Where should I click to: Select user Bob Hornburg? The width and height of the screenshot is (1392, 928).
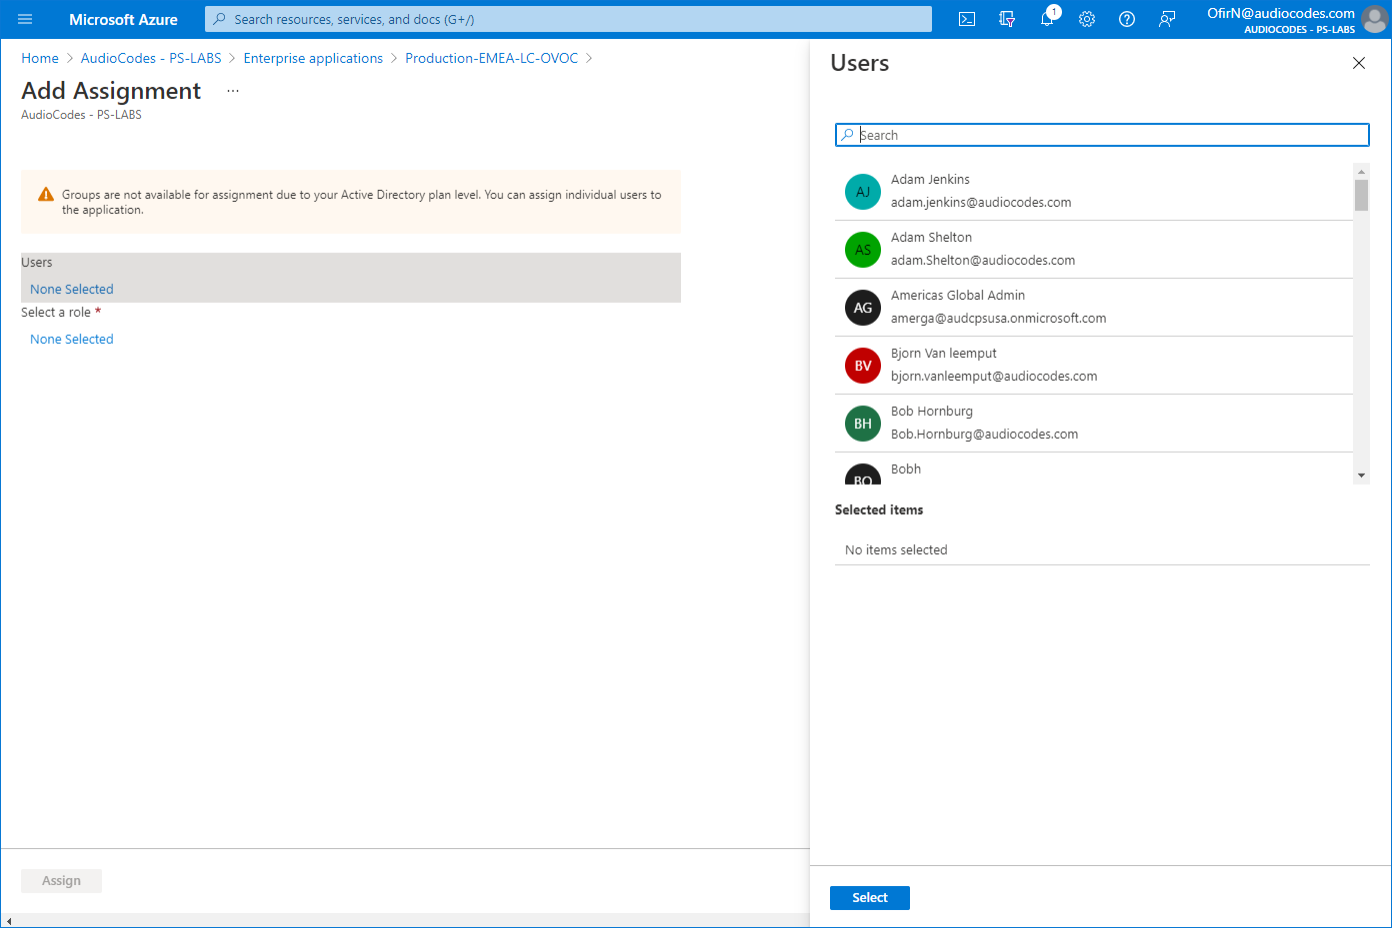[x=1094, y=423]
